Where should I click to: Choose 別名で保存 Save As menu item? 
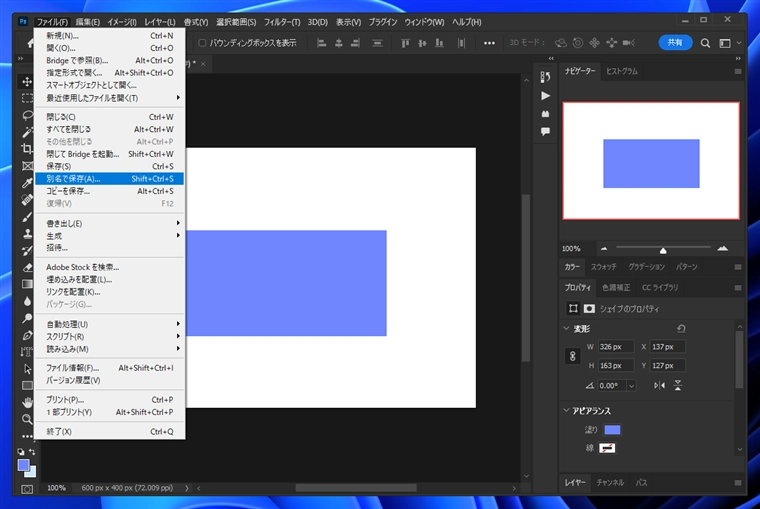pyautogui.click(x=109, y=178)
